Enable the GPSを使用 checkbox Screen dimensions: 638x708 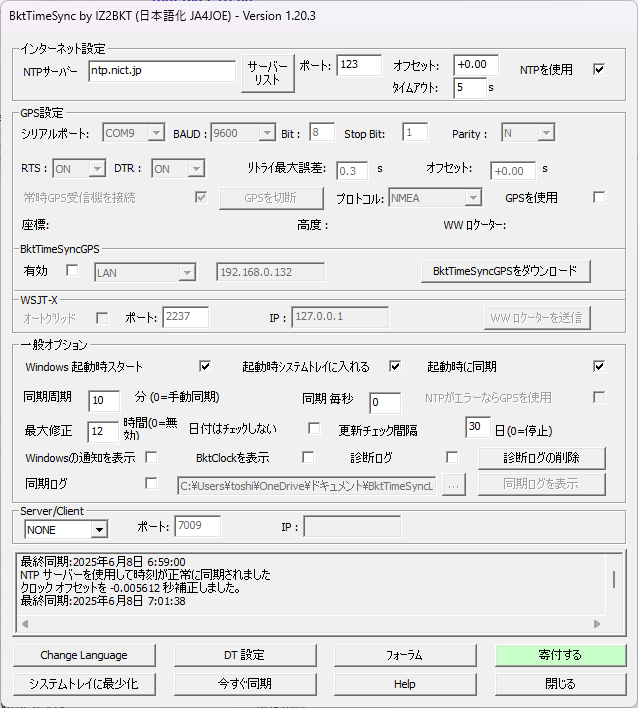[599, 197]
